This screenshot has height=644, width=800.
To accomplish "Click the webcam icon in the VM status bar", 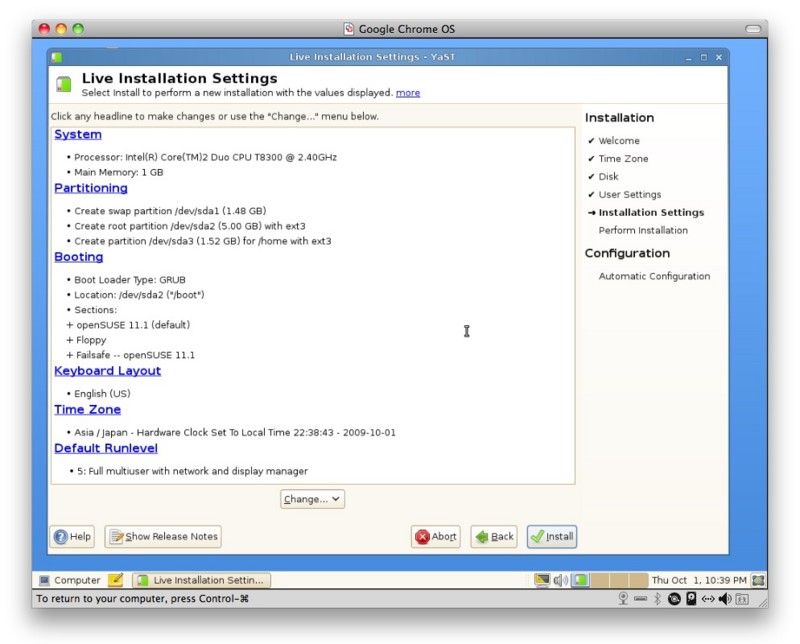I will tap(623, 599).
